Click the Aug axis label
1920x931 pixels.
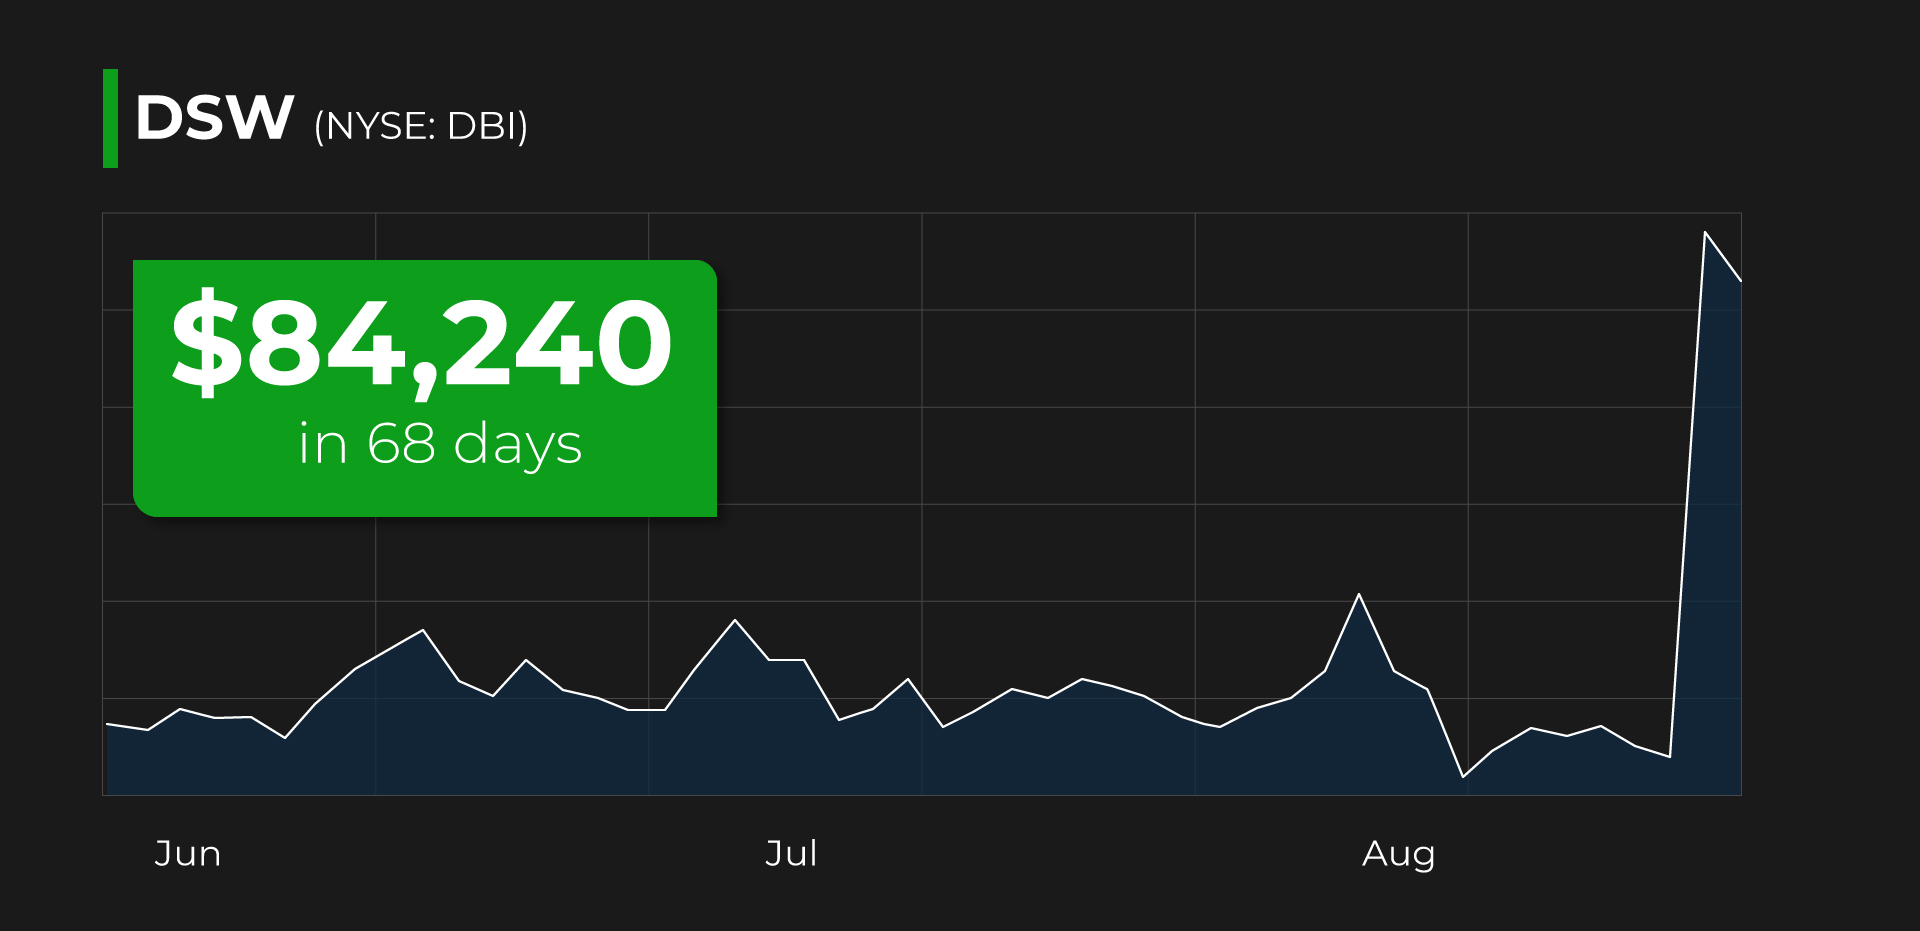[x=1399, y=855]
